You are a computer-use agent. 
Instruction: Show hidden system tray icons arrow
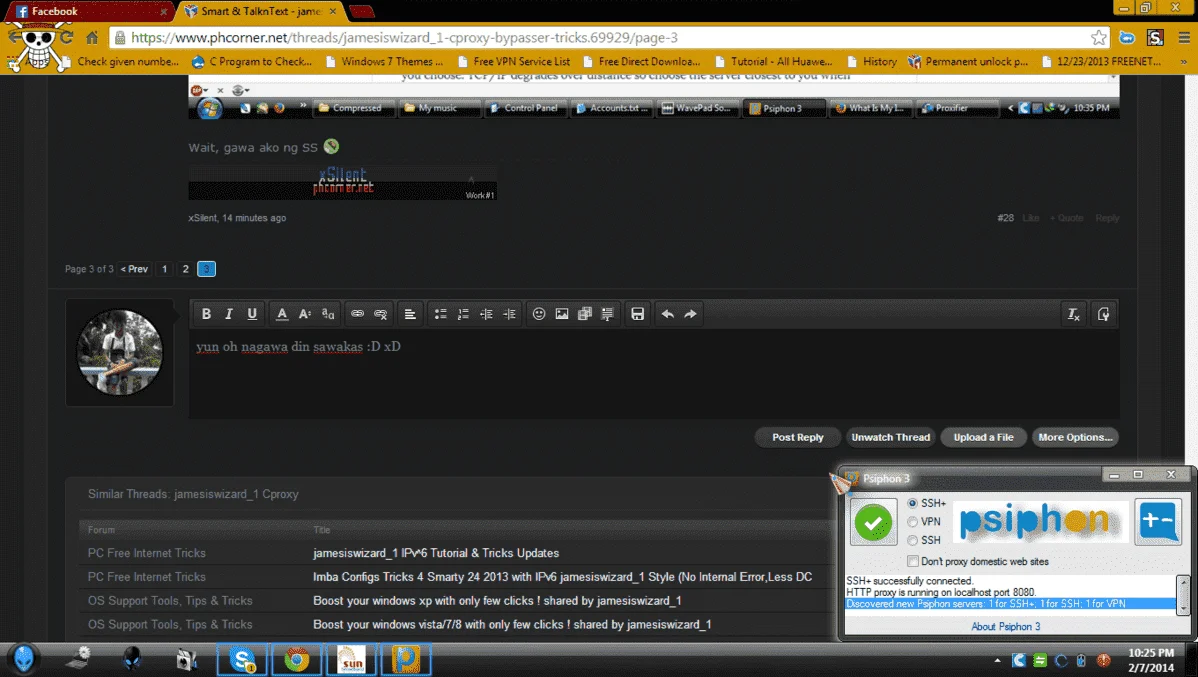(997, 660)
